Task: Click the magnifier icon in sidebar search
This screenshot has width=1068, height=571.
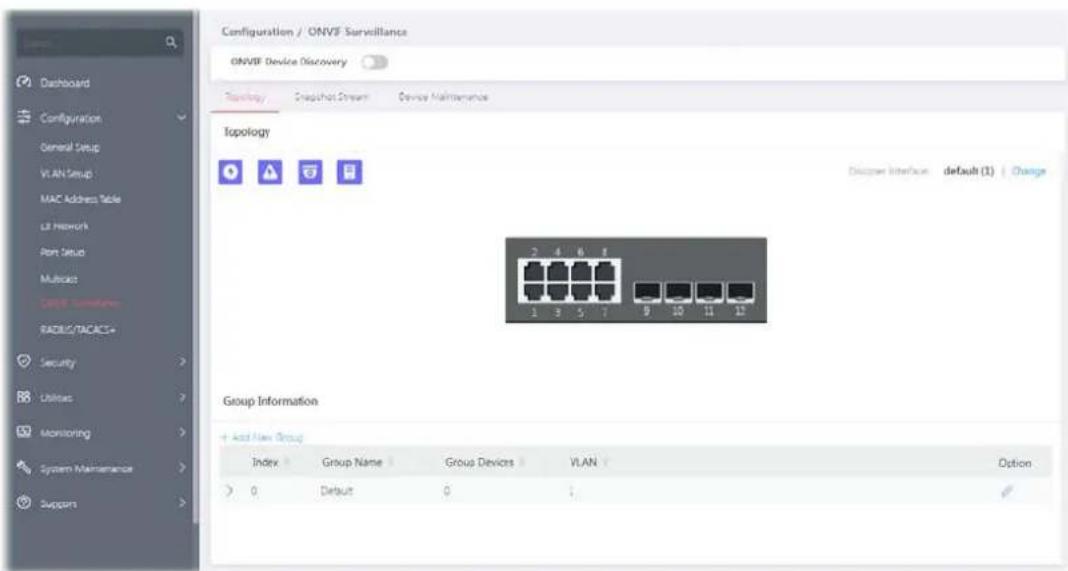Action: (x=171, y=42)
